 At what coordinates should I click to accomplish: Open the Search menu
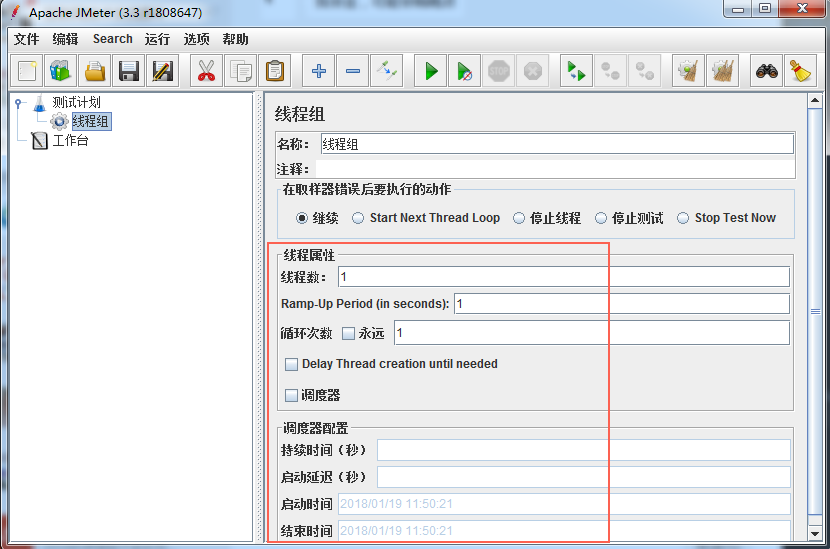click(112, 39)
